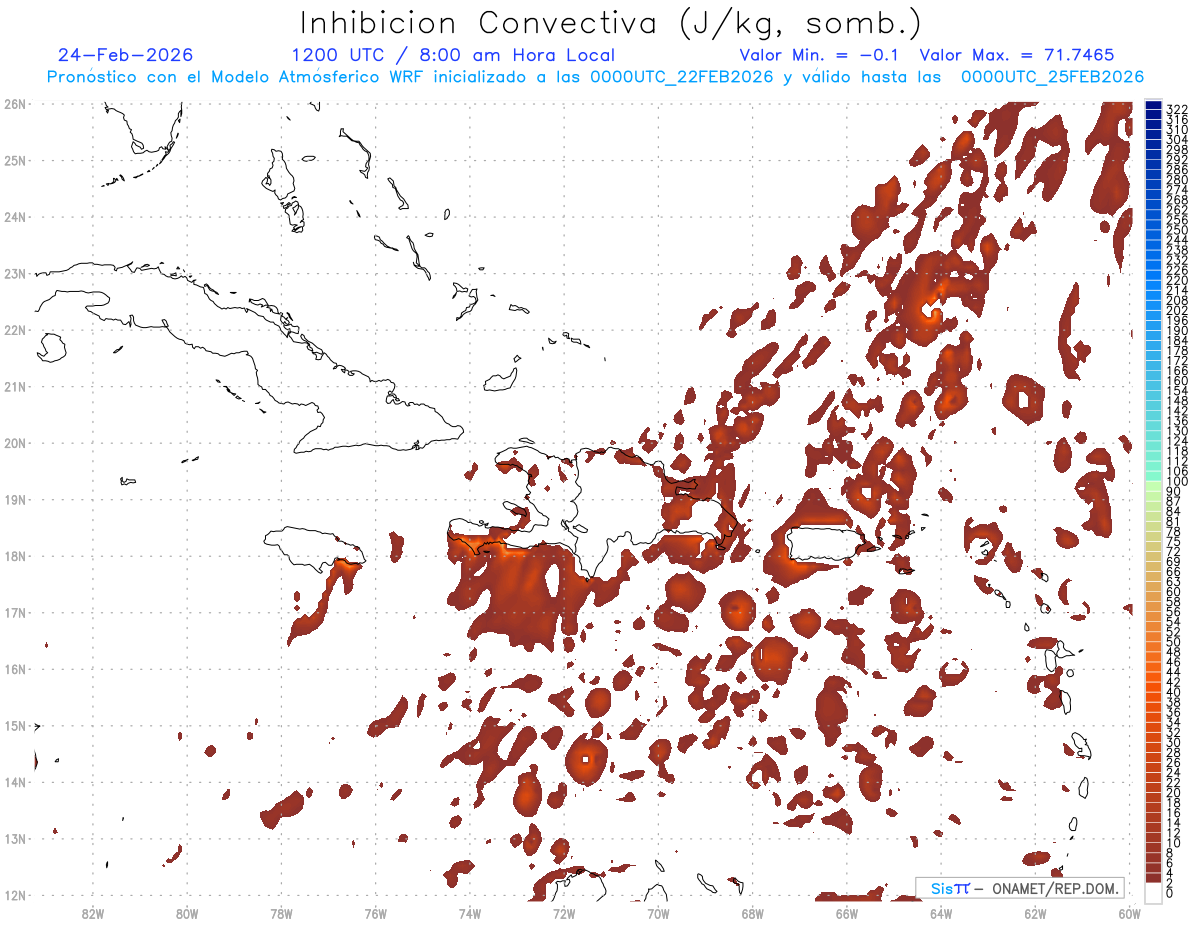Click the '18N' latitude label

tap(15, 556)
